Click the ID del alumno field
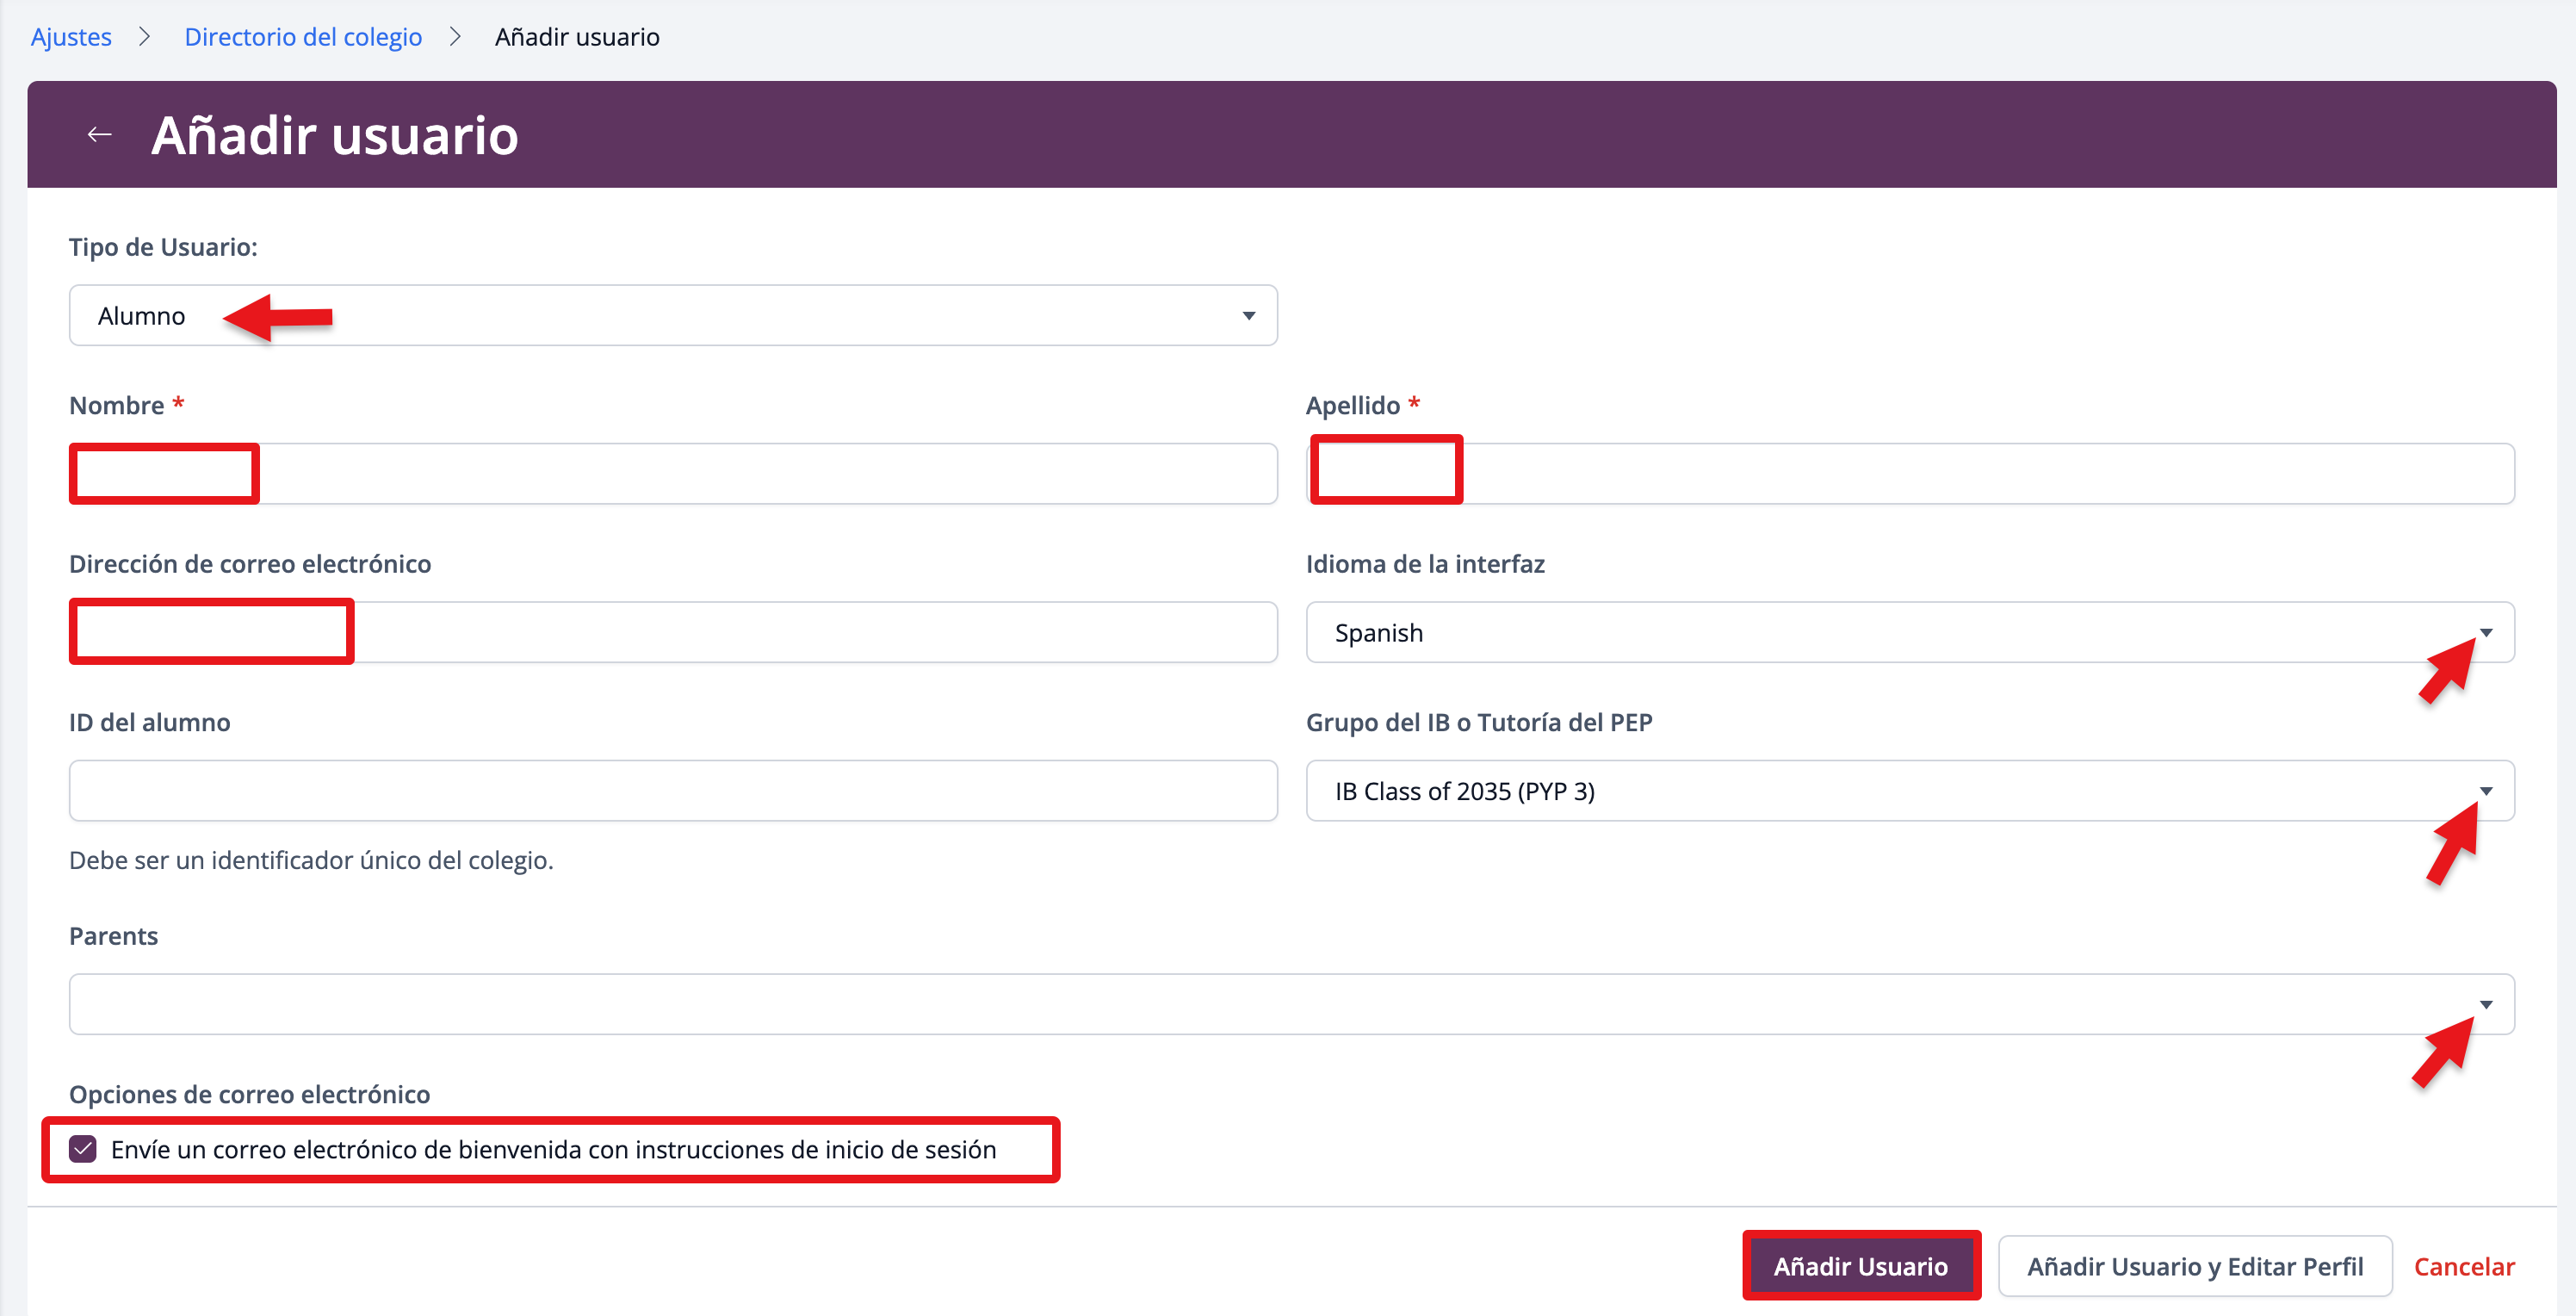This screenshot has width=2576, height=1316. pyautogui.click(x=672, y=791)
